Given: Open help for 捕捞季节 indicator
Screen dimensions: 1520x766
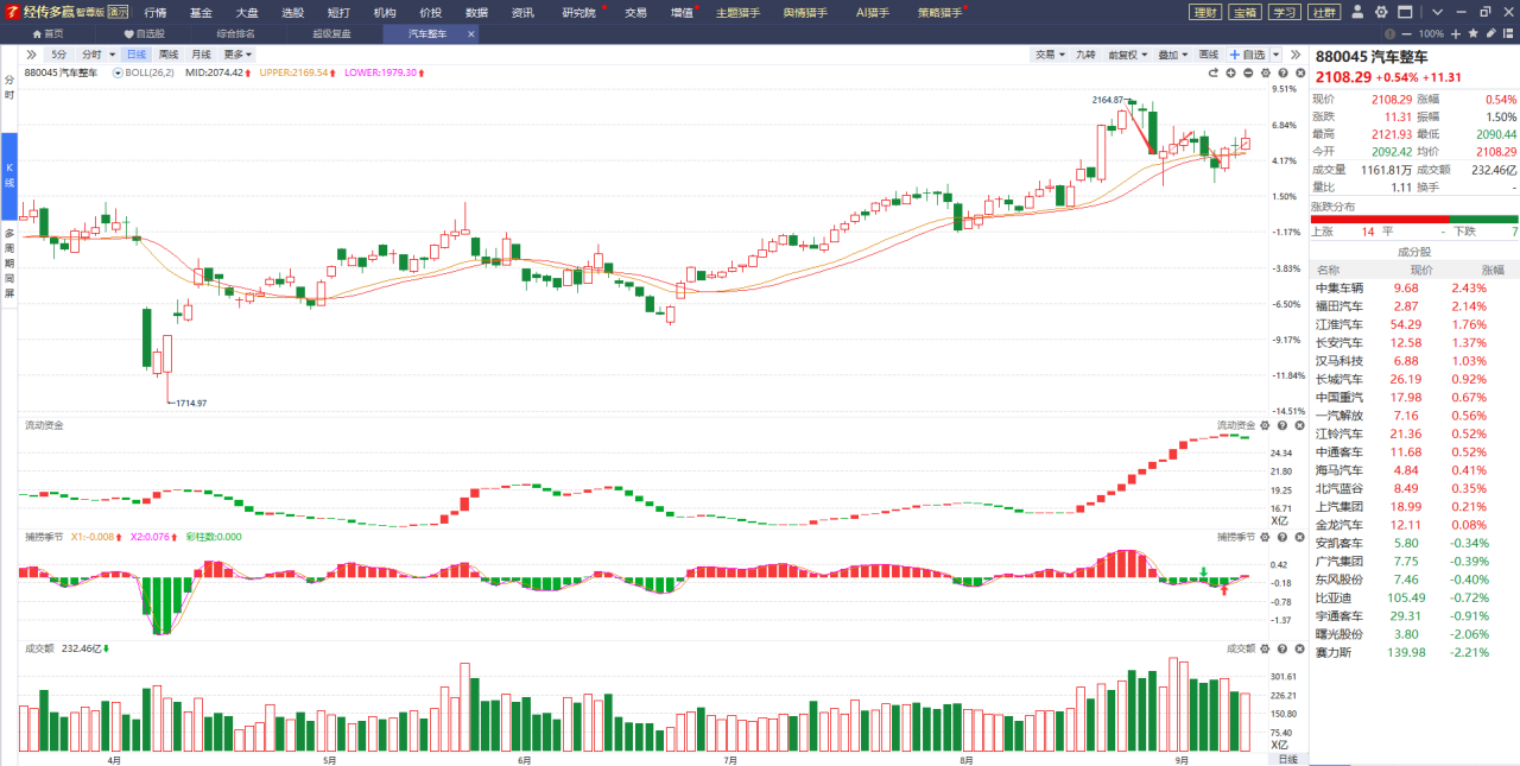Looking at the screenshot, I should coord(1281,537).
